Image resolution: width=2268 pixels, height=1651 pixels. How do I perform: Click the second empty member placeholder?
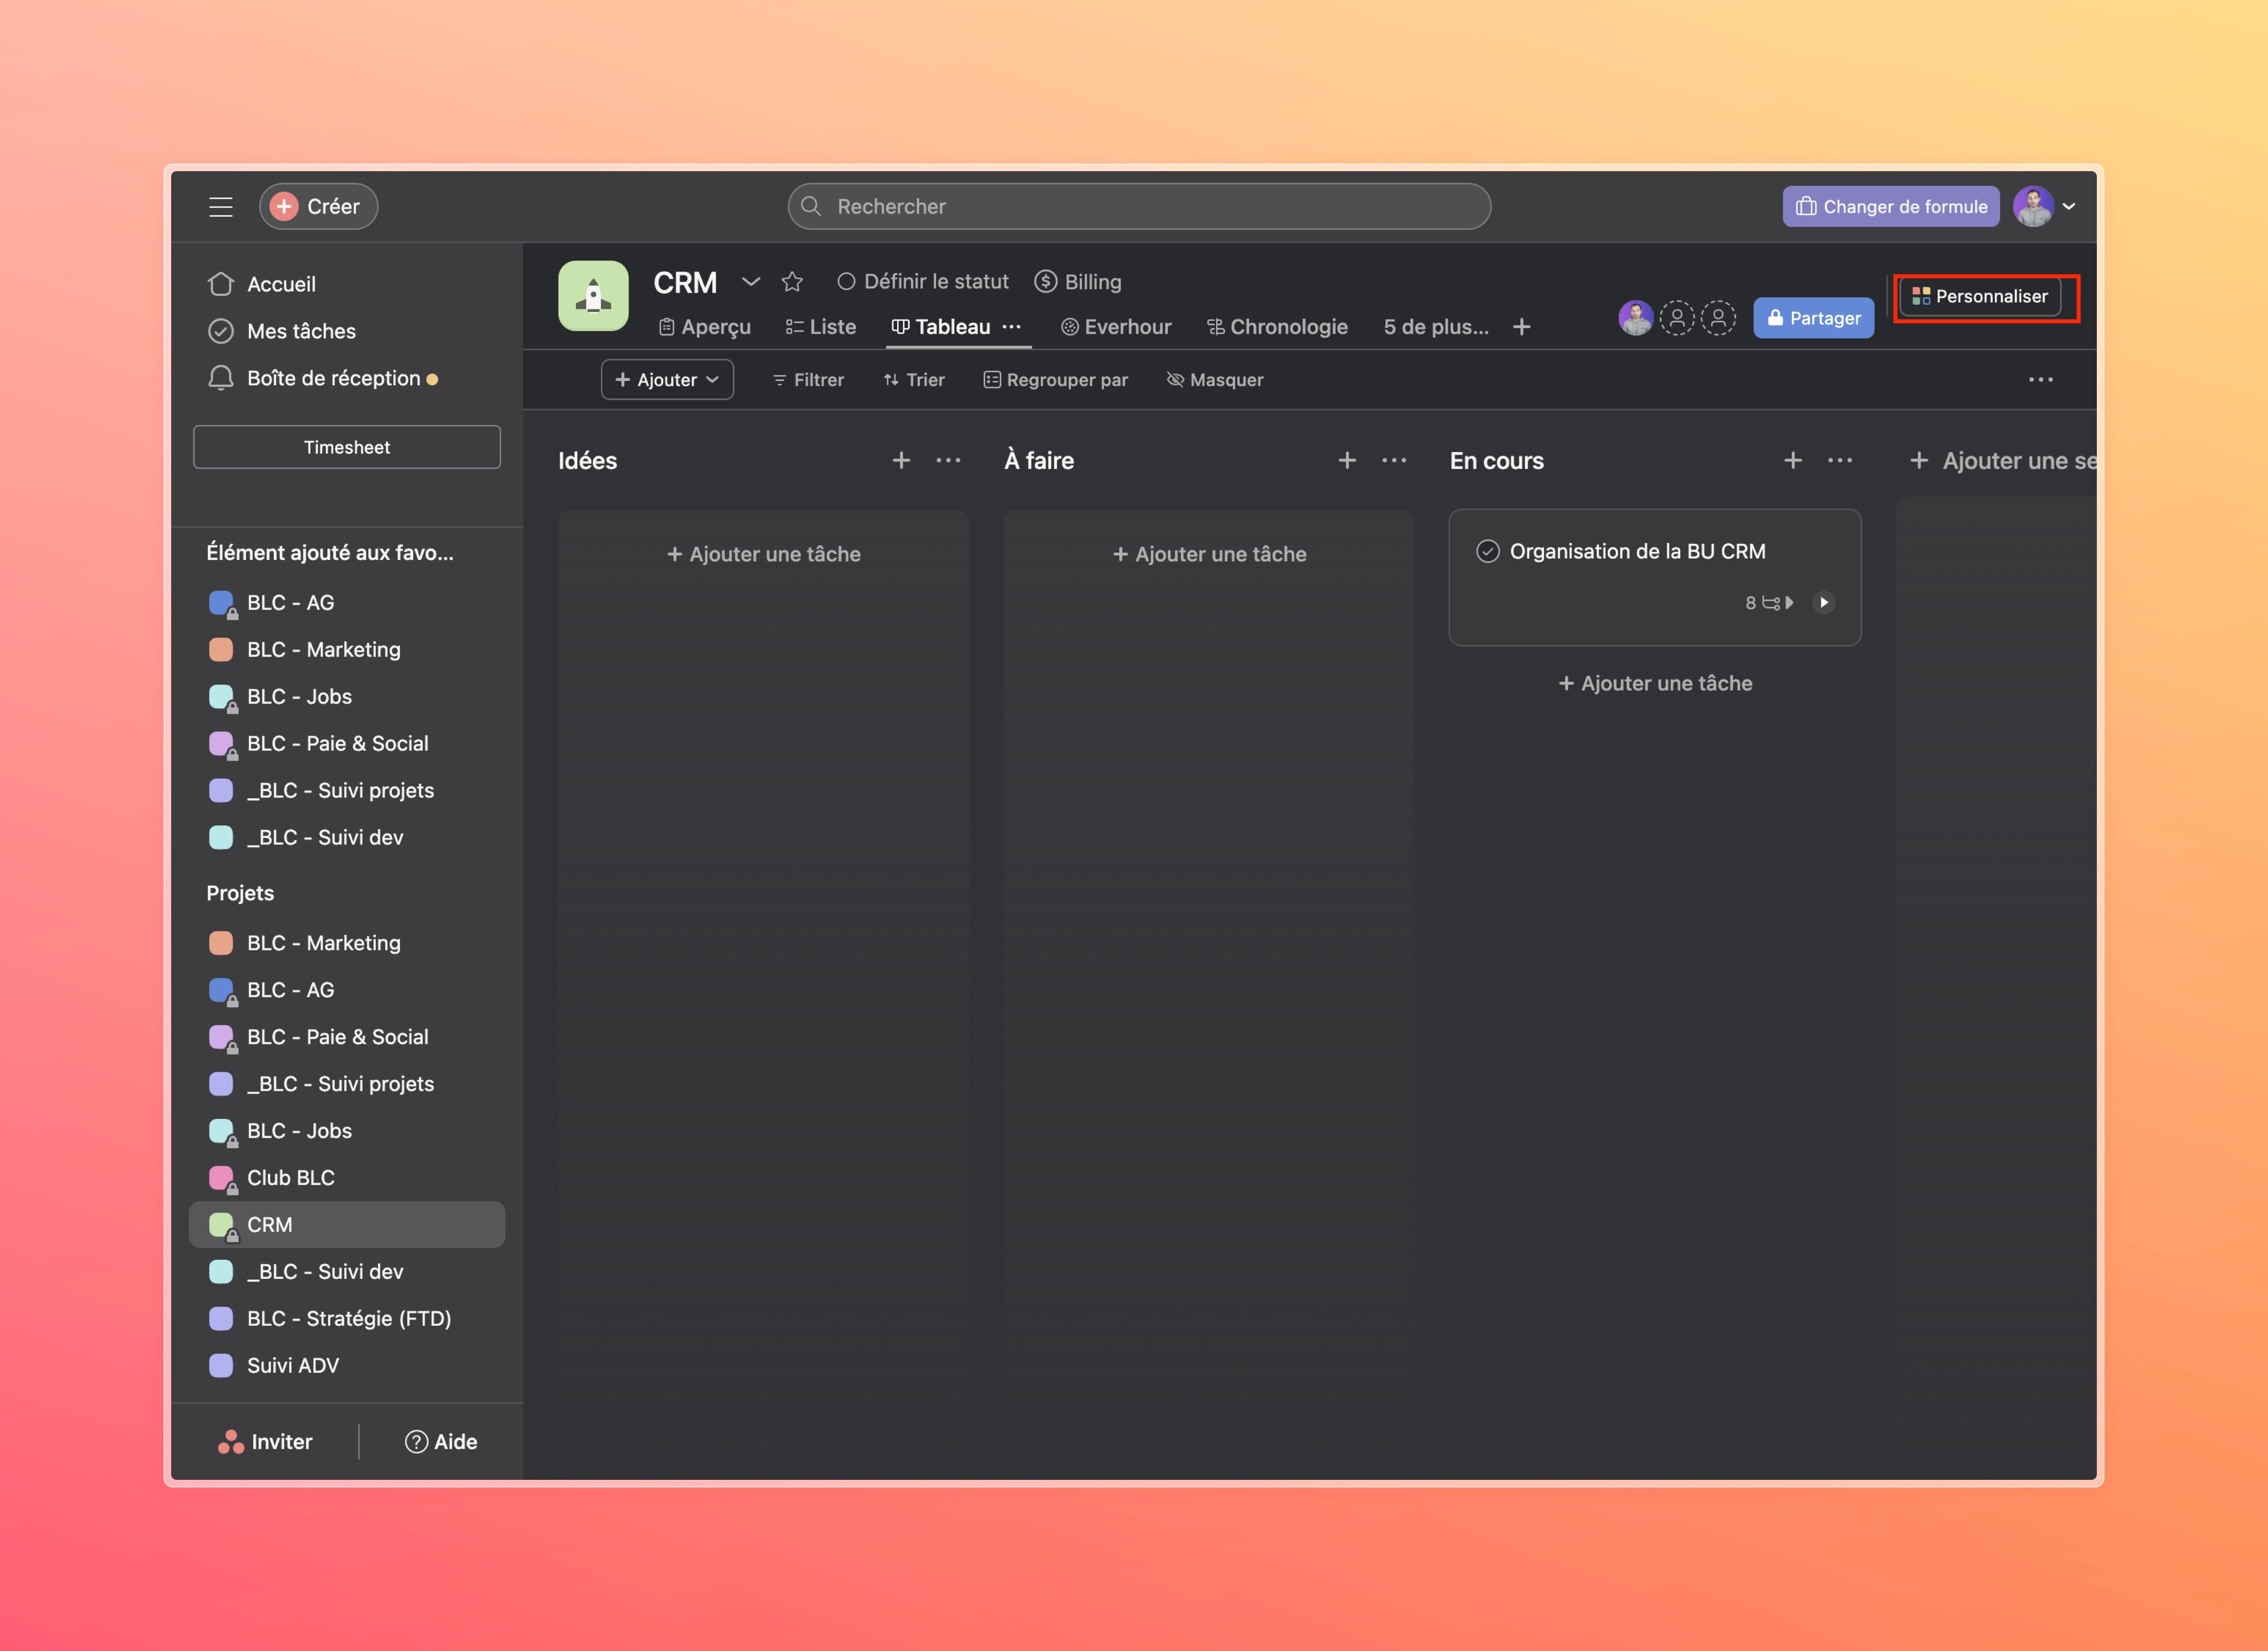[1718, 318]
